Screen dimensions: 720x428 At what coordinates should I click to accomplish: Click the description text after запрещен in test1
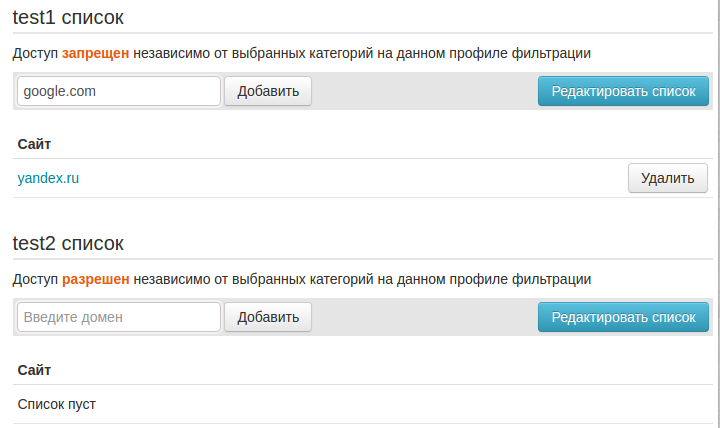point(362,53)
